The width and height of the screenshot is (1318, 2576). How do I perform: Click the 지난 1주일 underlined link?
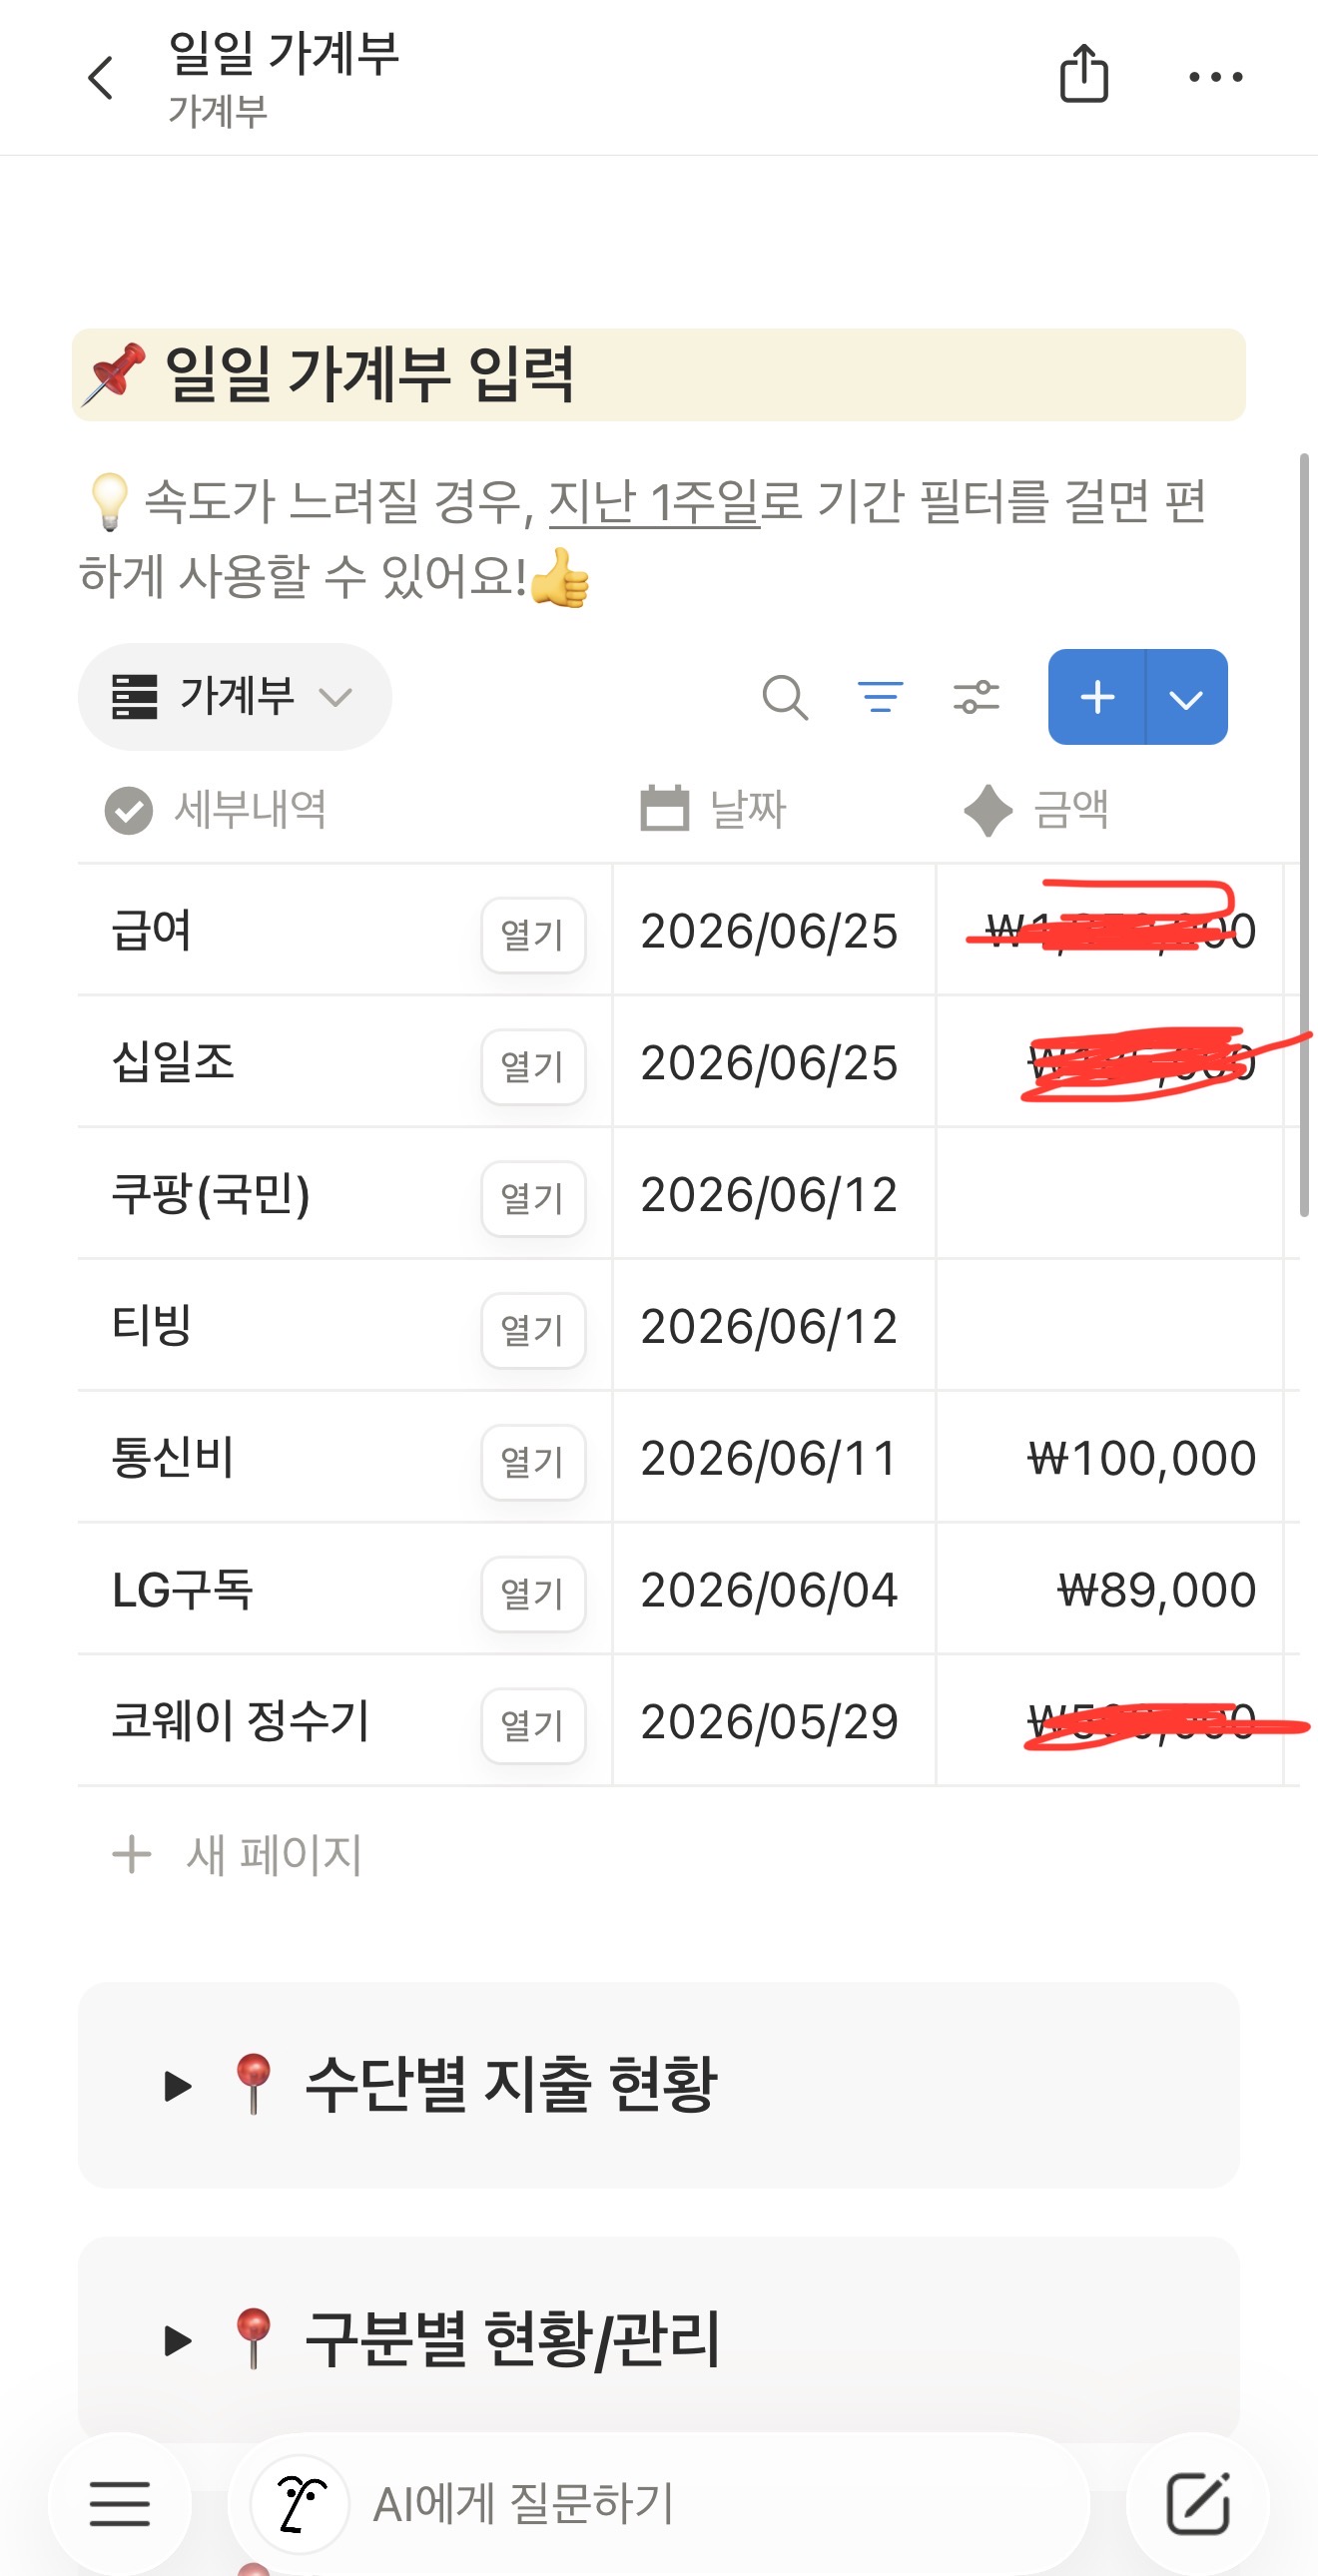pos(655,501)
